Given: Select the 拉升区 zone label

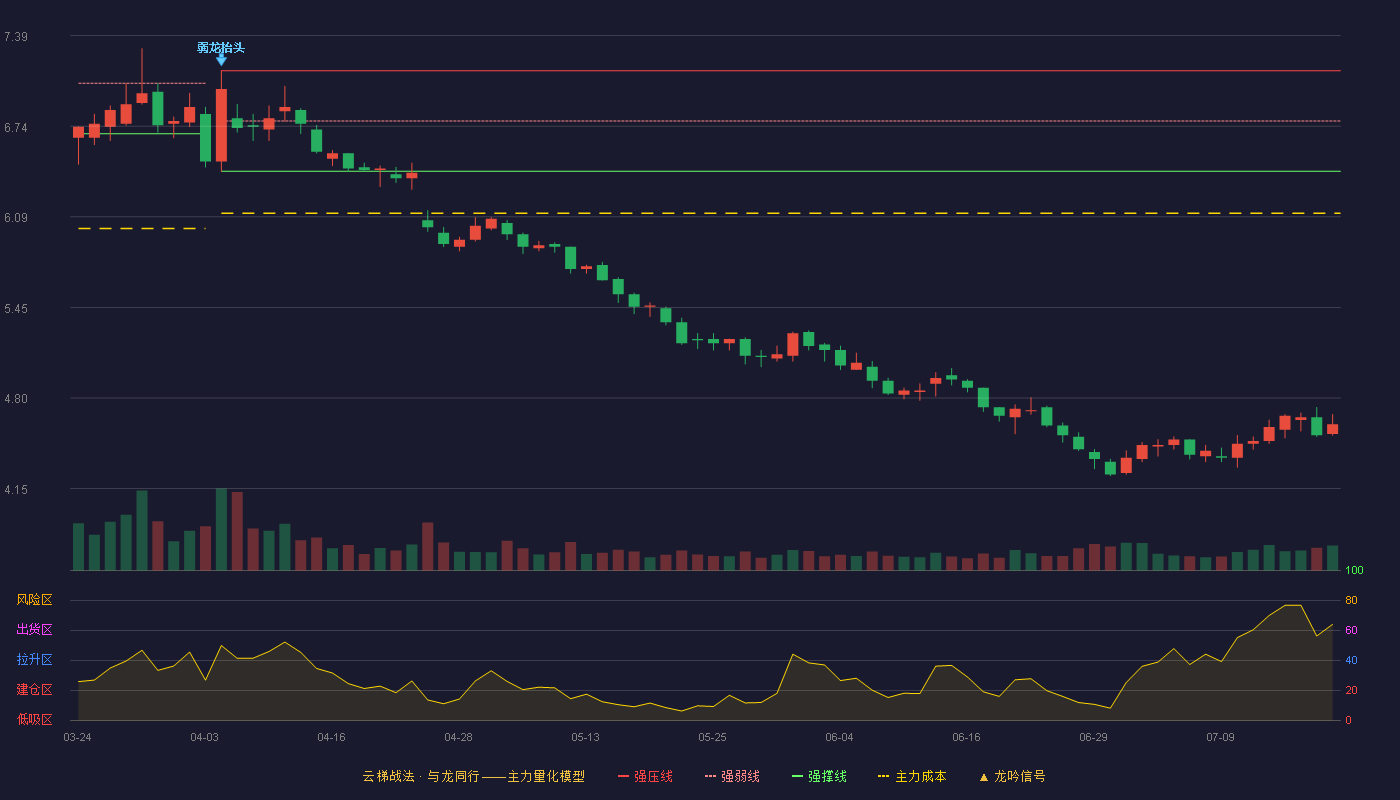Looking at the screenshot, I should [34, 660].
